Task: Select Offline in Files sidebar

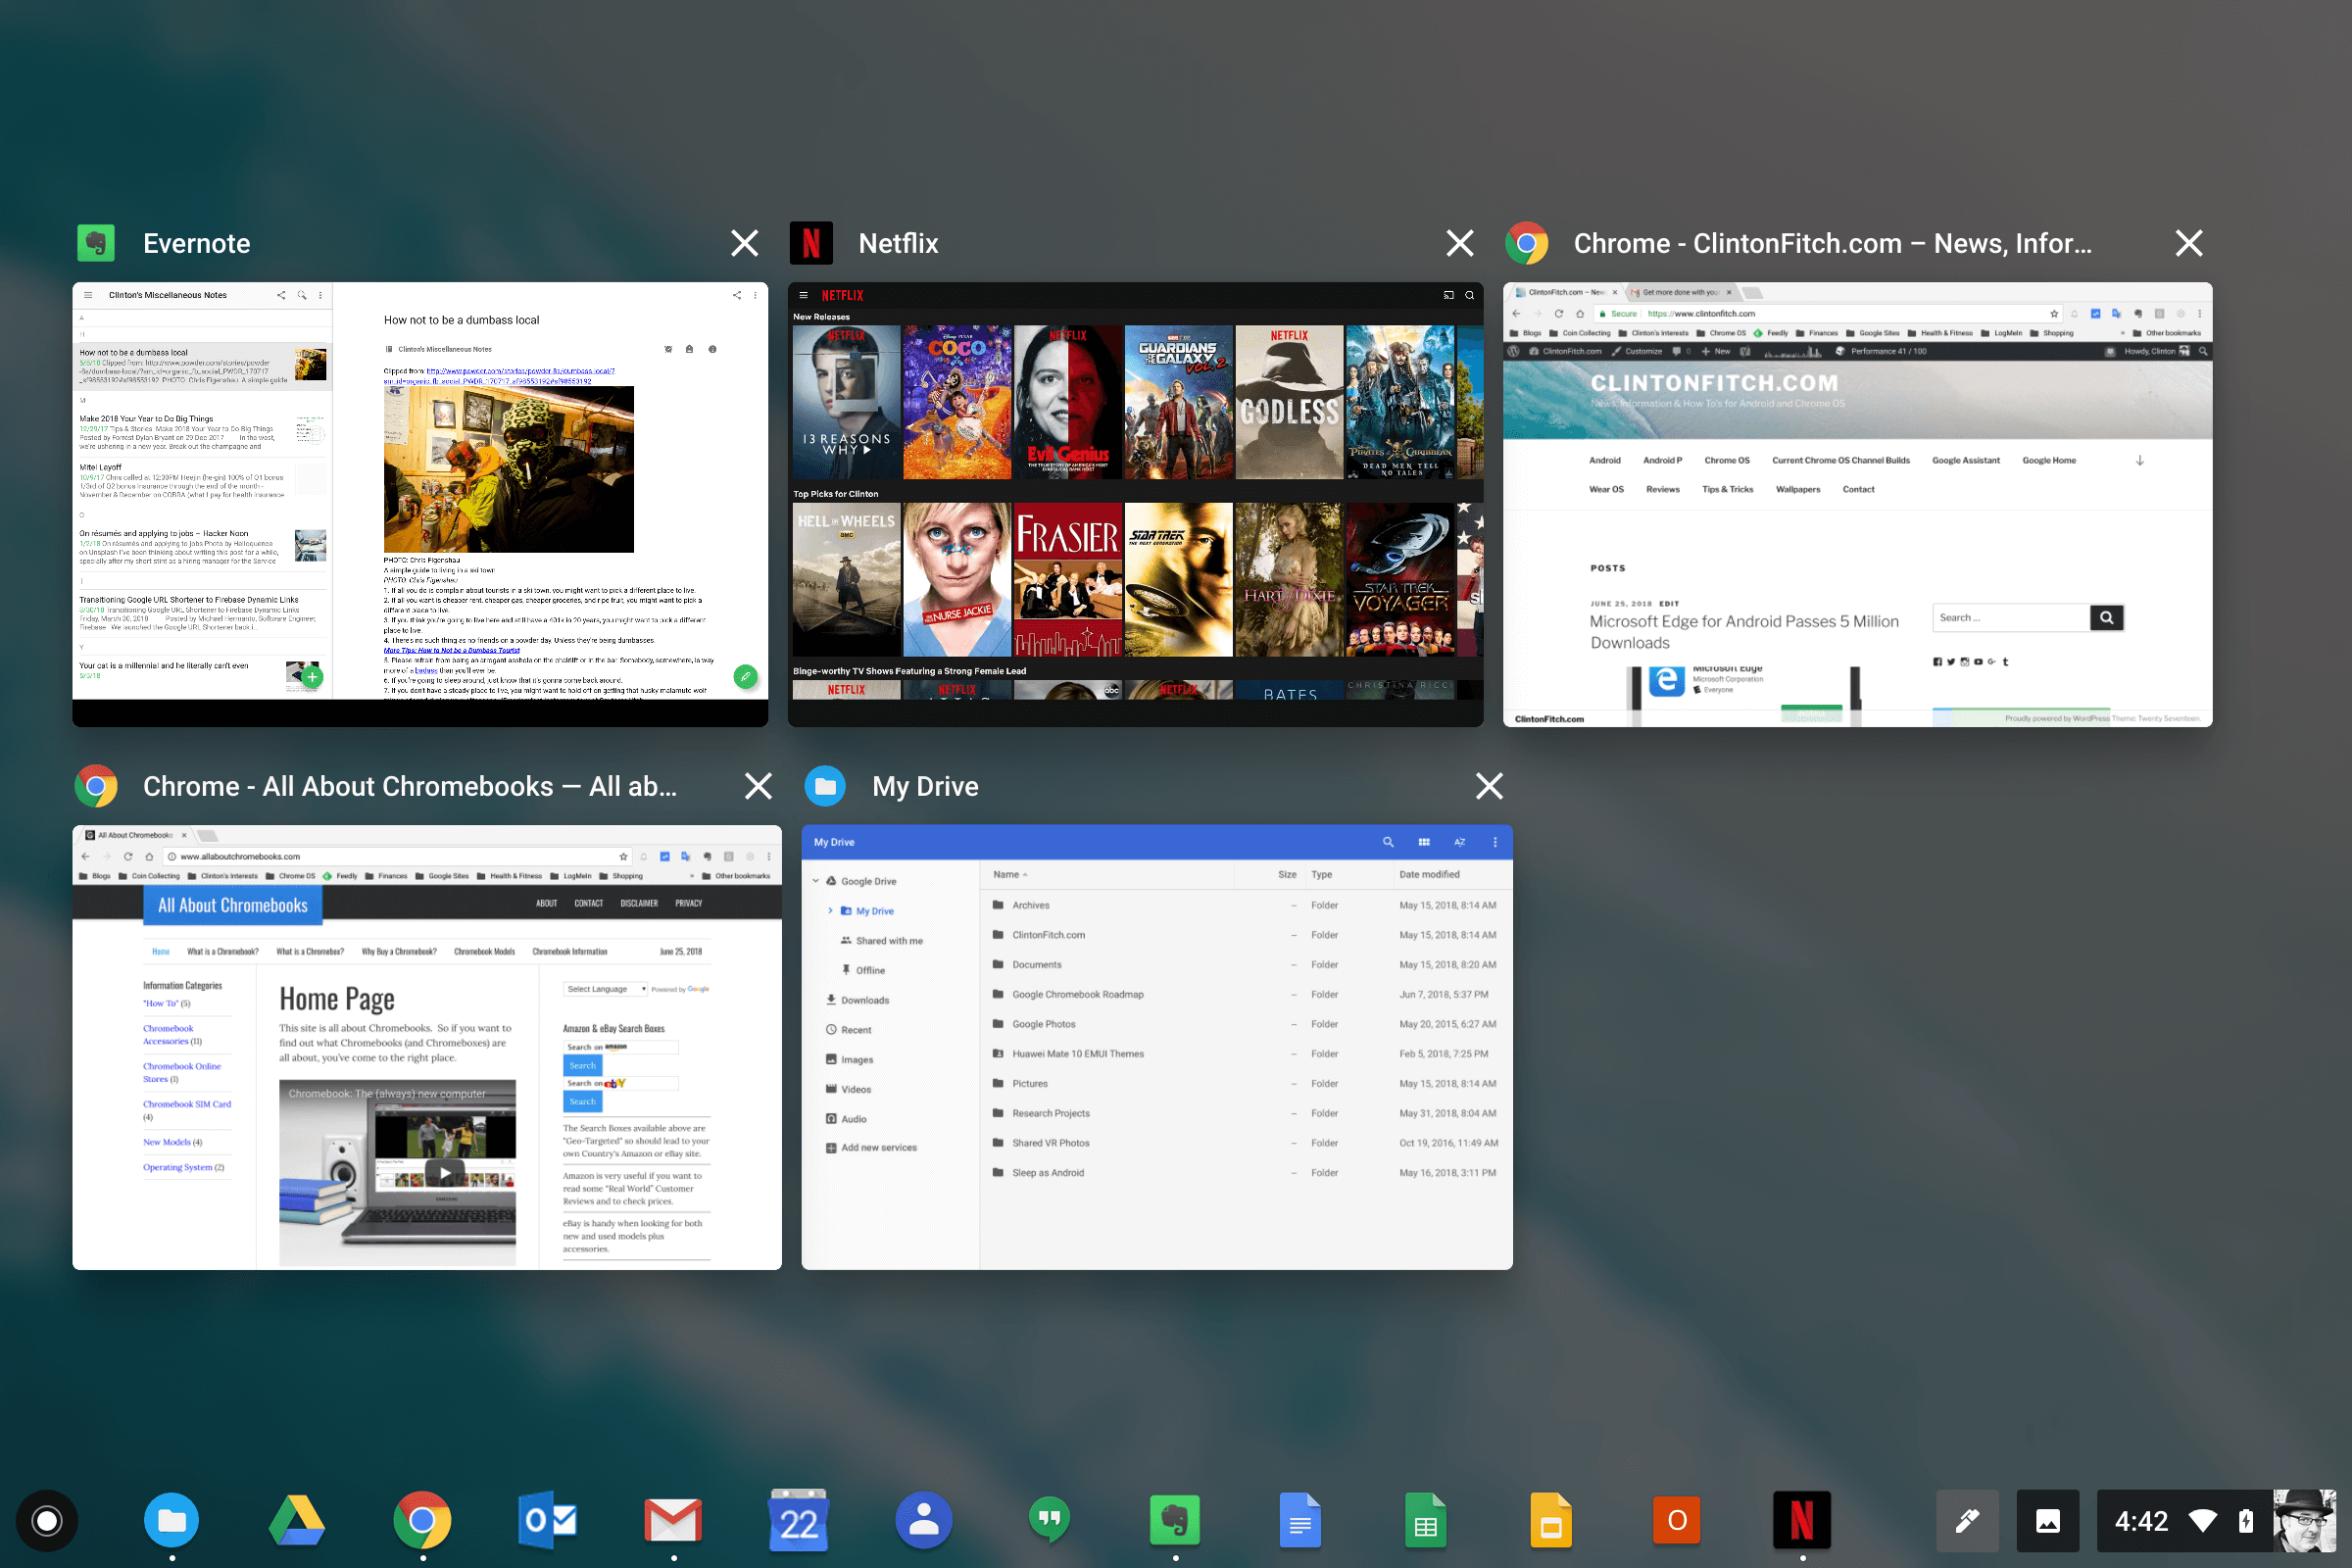Action: tap(870, 970)
